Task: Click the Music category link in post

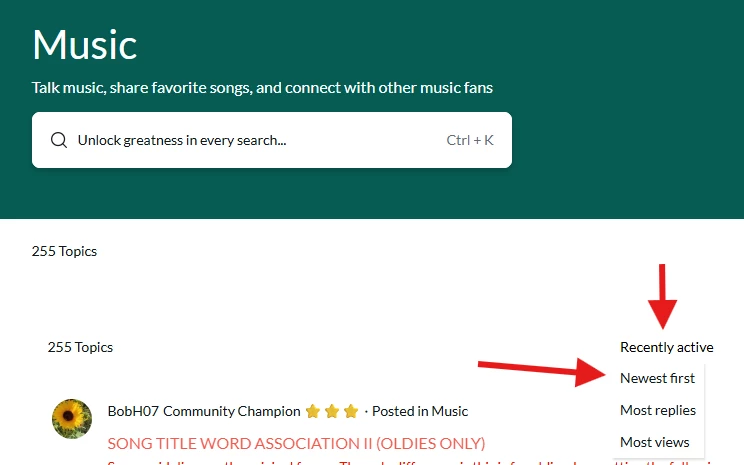Action: pyautogui.click(x=449, y=411)
